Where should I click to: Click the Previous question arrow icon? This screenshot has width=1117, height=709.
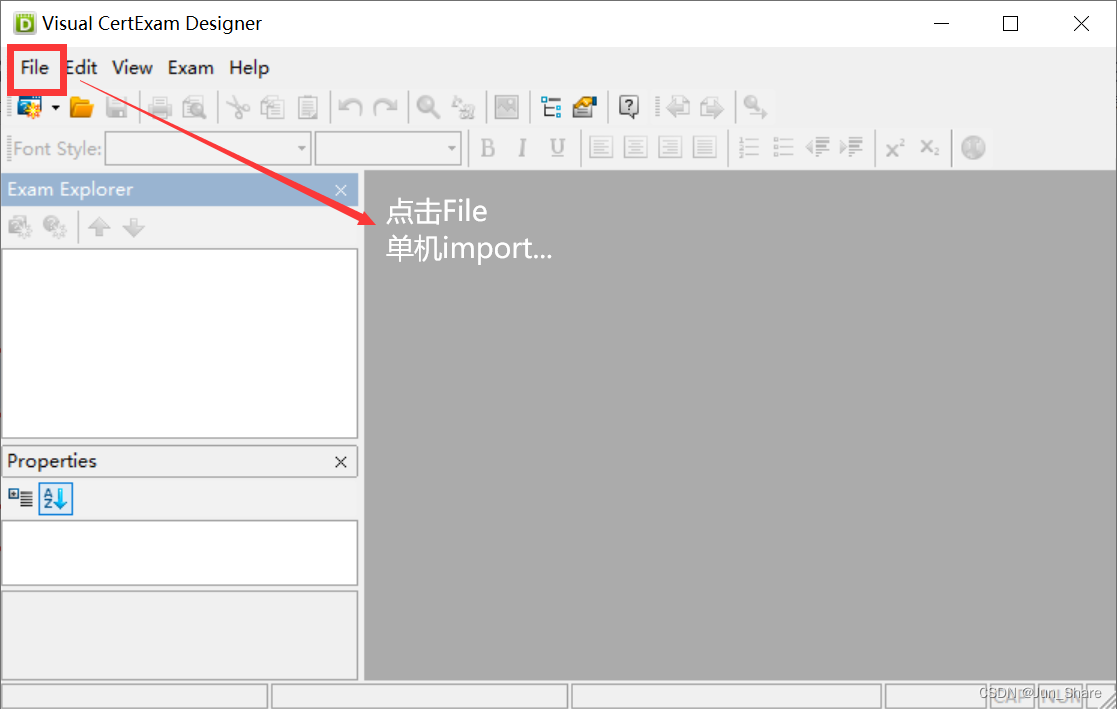[677, 108]
